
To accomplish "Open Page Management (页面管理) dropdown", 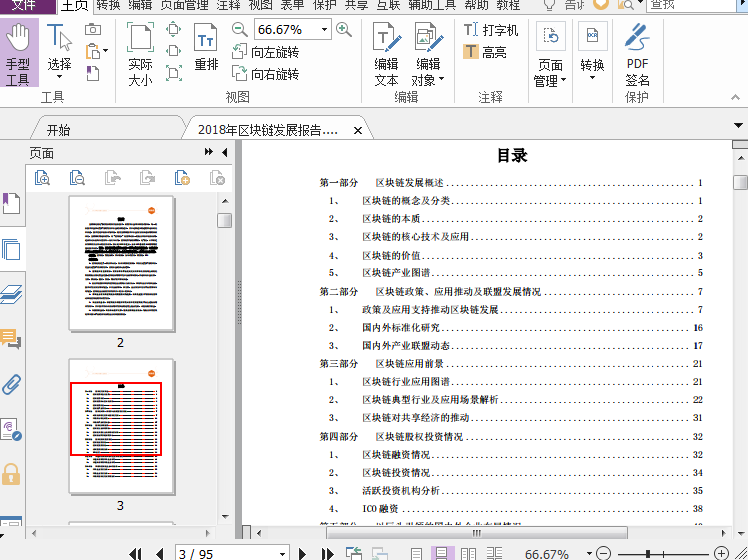I will [x=550, y=55].
